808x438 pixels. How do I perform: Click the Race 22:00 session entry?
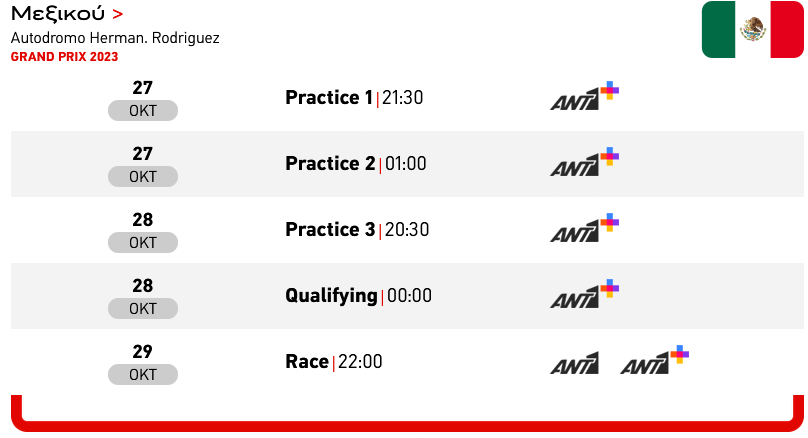[x=333, y=361]
